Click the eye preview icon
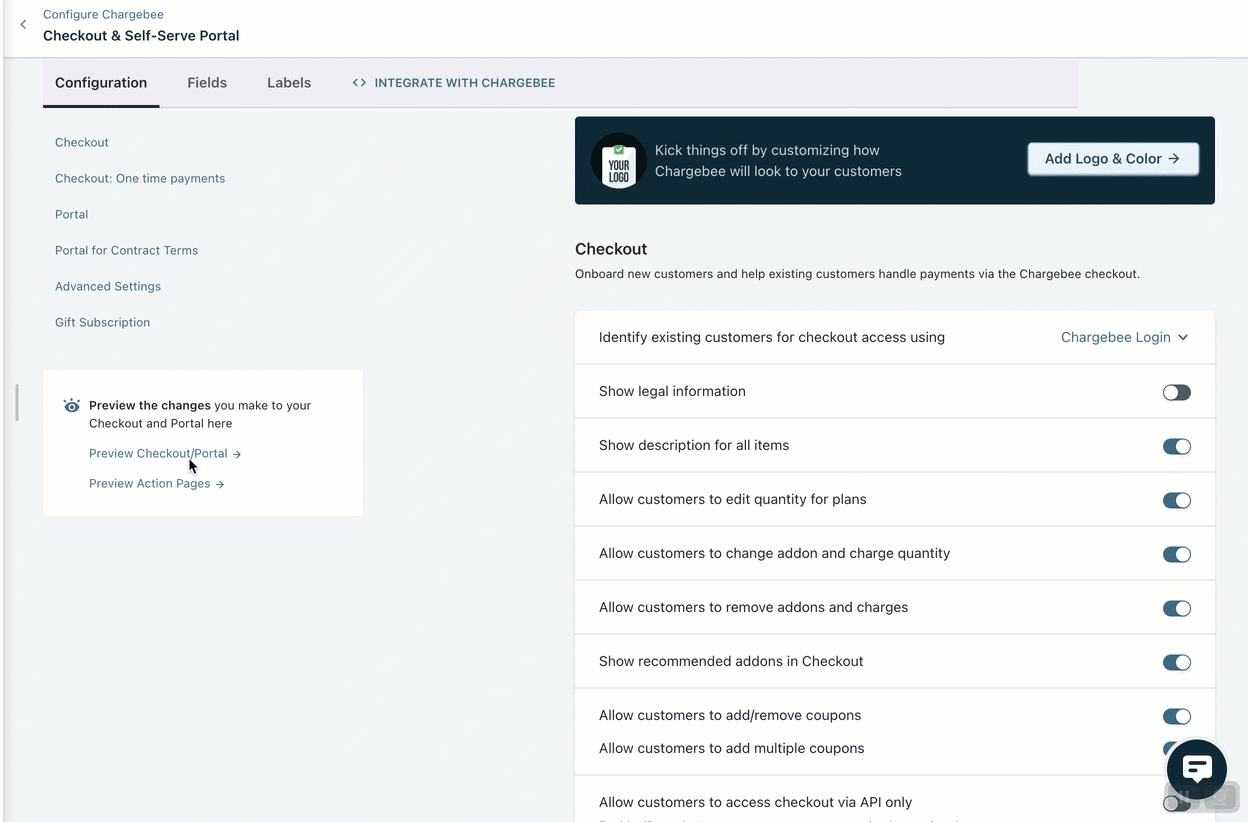Viewport: 1248px width, 822px height. pyautogui.click(x=72, y=406)
